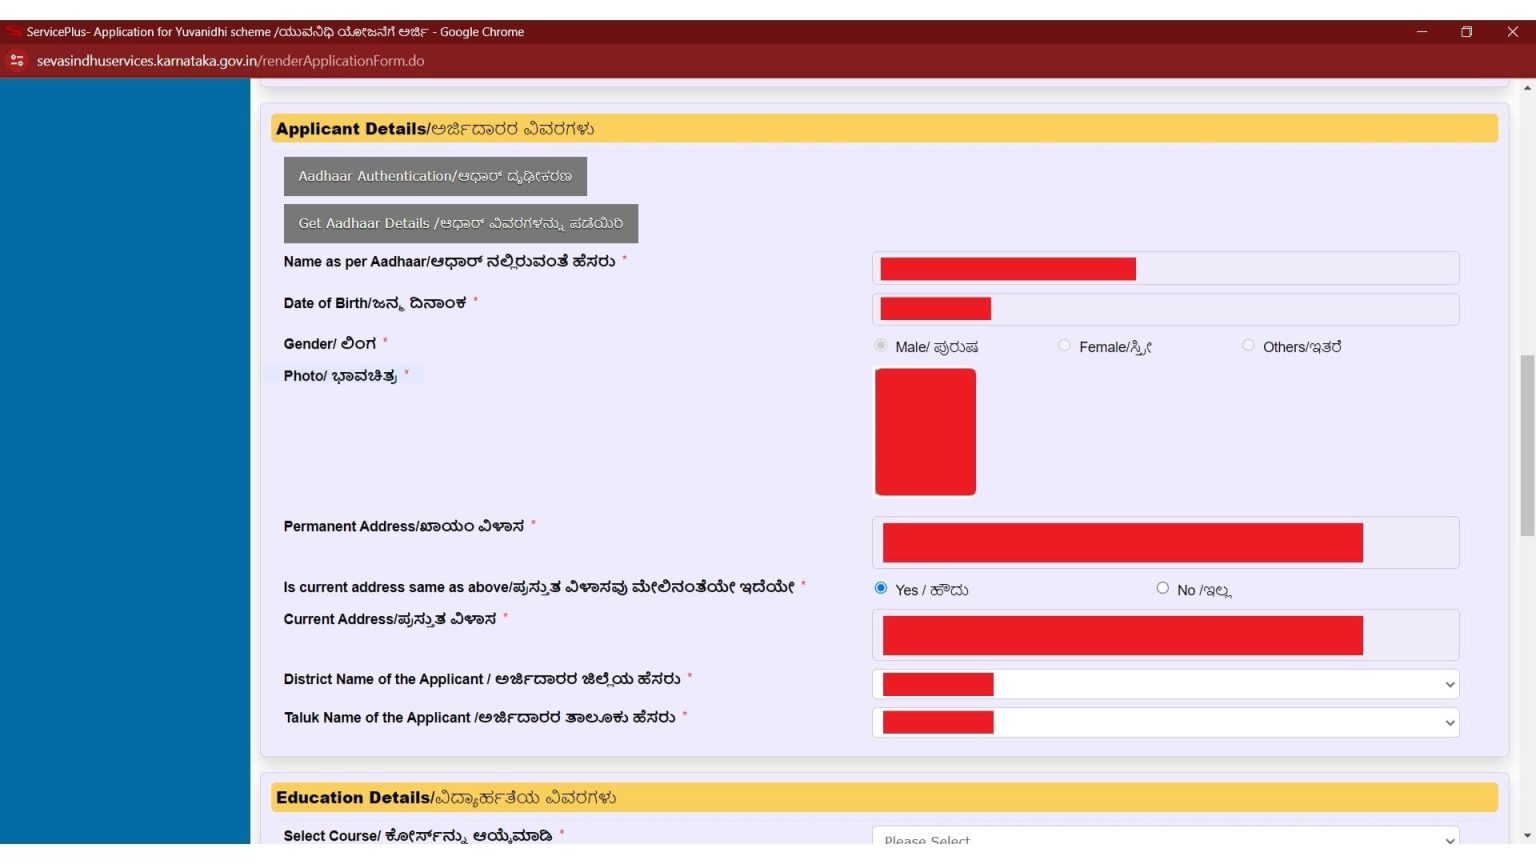Choose No for same current address
The image size is (1536, 864).
click(x=1162, y=588)
